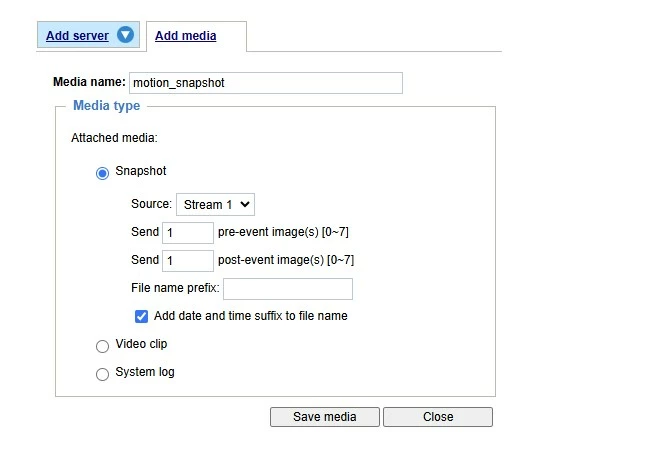Click the down-arrow icon on Add server

(125, 35)
